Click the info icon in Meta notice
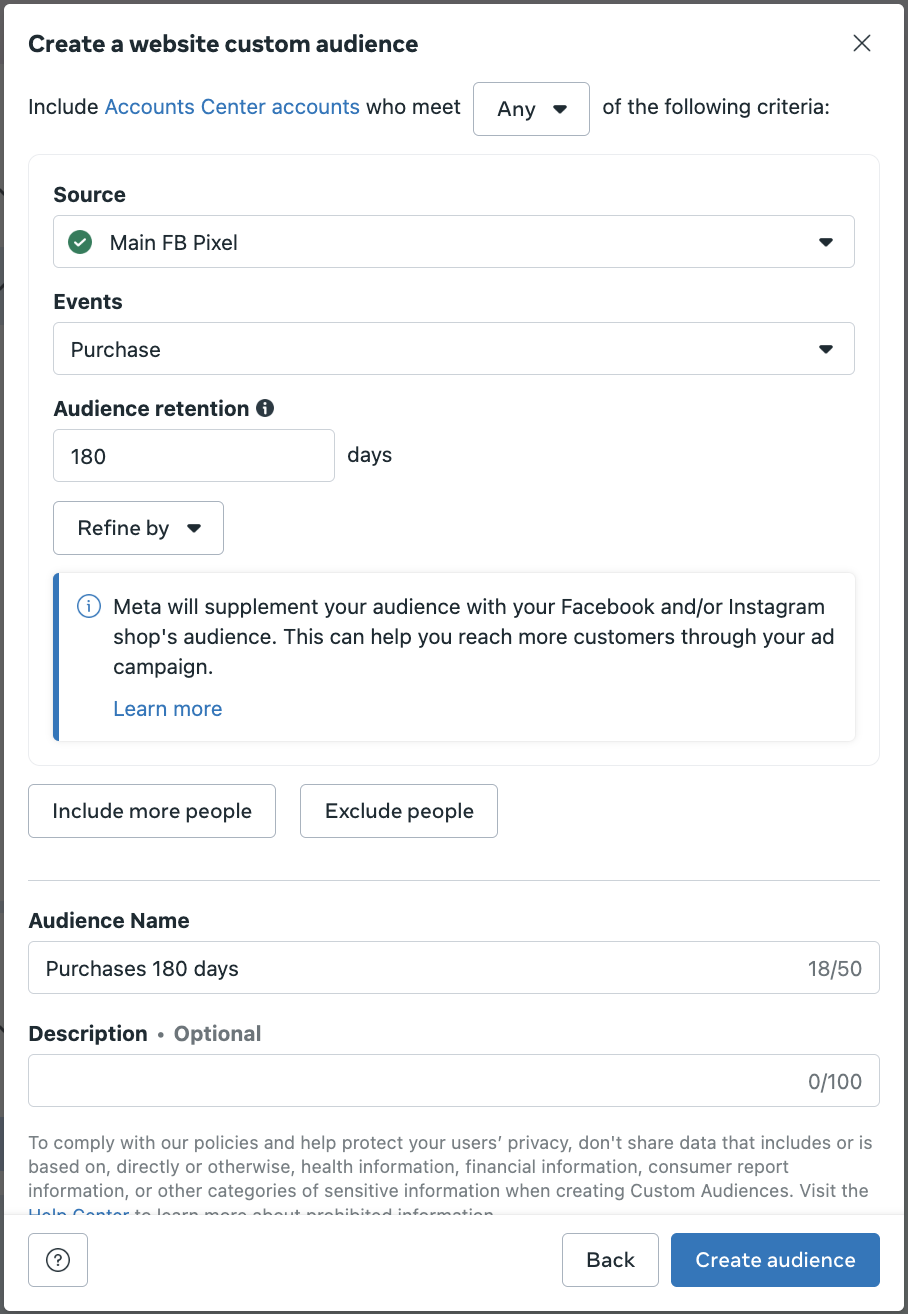The image size is (908, 1314). click(90, 606)
